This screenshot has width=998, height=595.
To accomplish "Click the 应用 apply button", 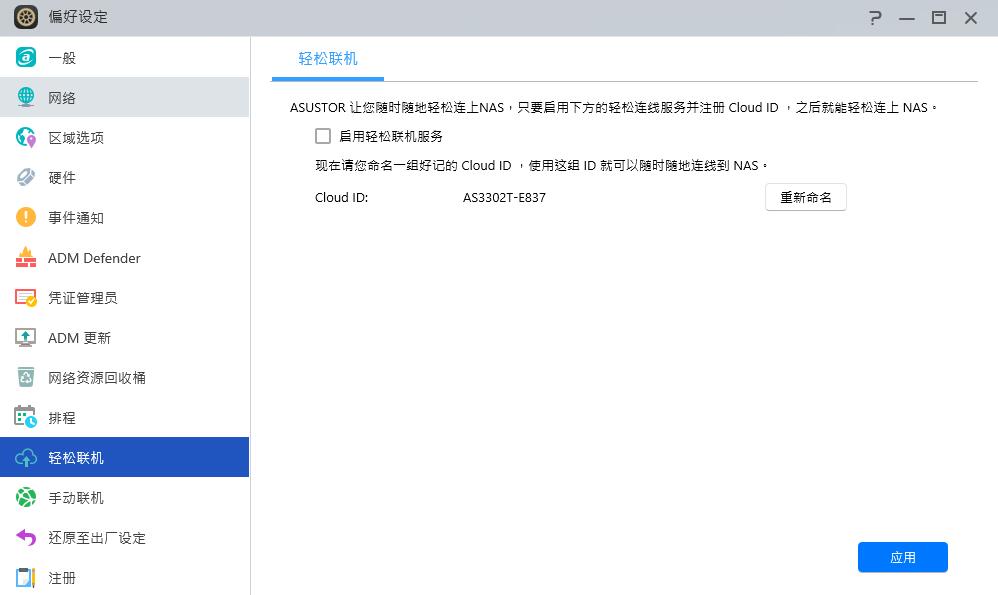I will tap(902, 557).
